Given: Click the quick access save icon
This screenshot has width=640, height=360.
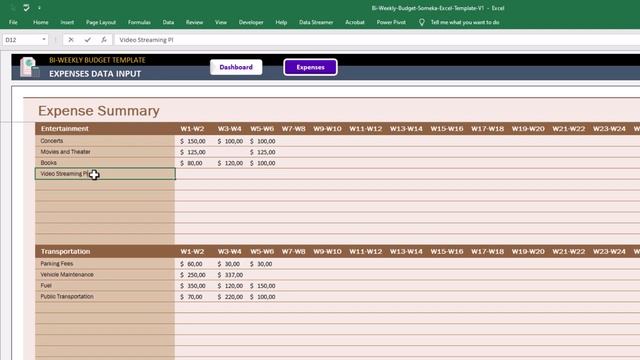Looking at the screenshot, I should pyautogui.click(x=26, y=8).
